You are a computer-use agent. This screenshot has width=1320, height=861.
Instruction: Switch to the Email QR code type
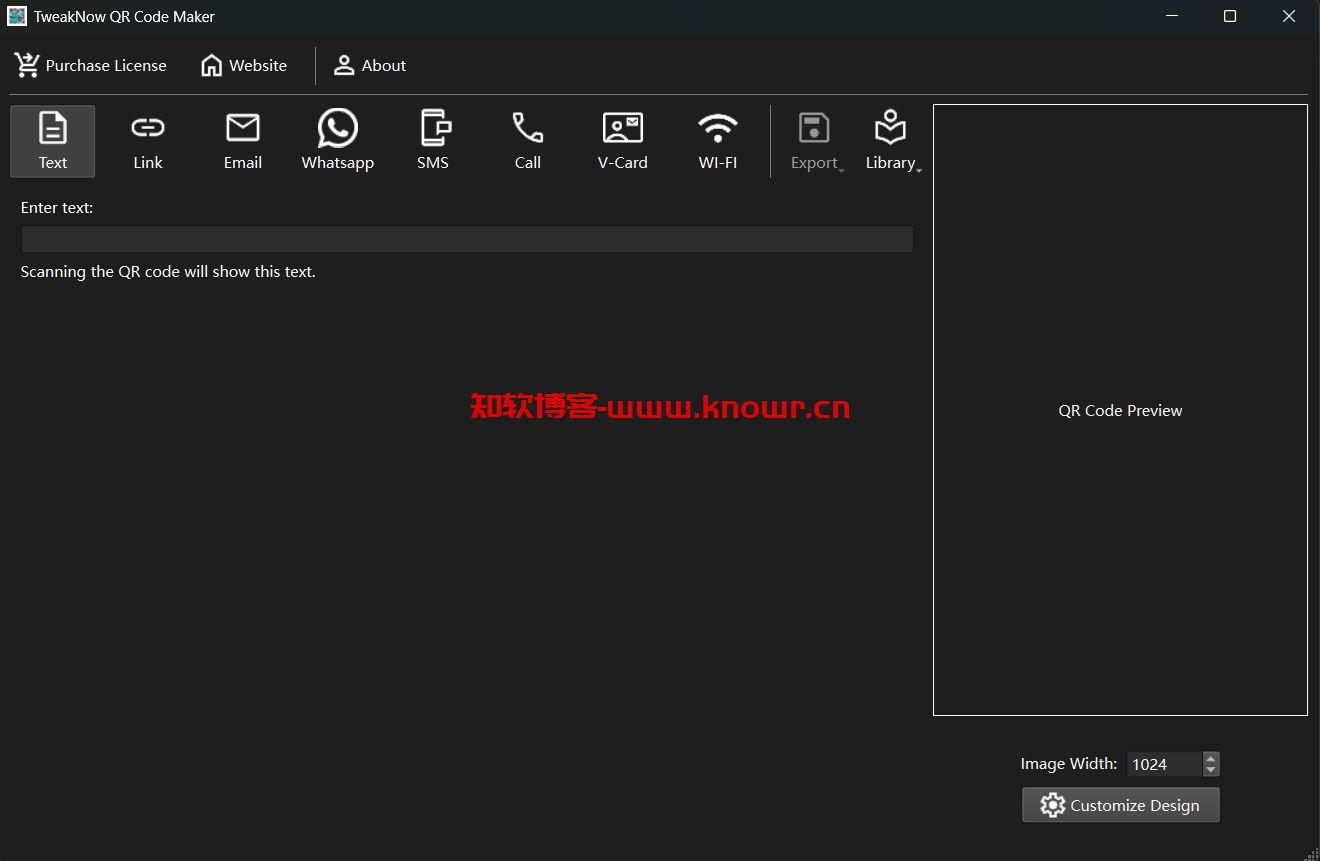(243, 141)
